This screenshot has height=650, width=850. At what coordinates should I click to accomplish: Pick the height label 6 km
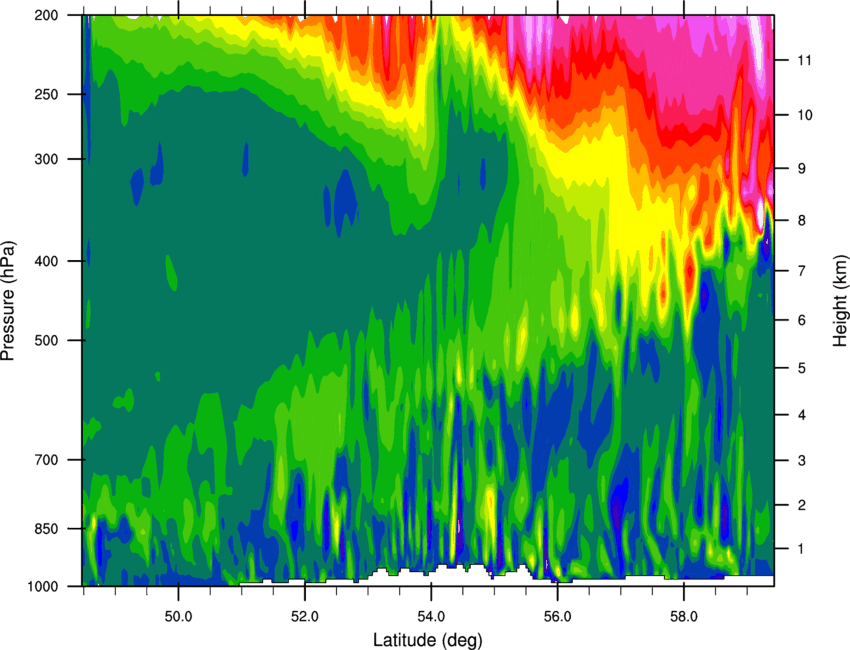802,320
